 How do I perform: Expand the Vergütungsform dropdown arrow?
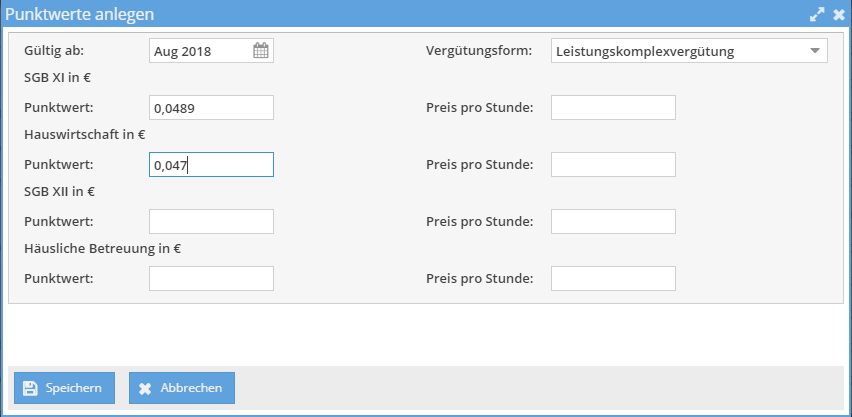tap(815, 51)
